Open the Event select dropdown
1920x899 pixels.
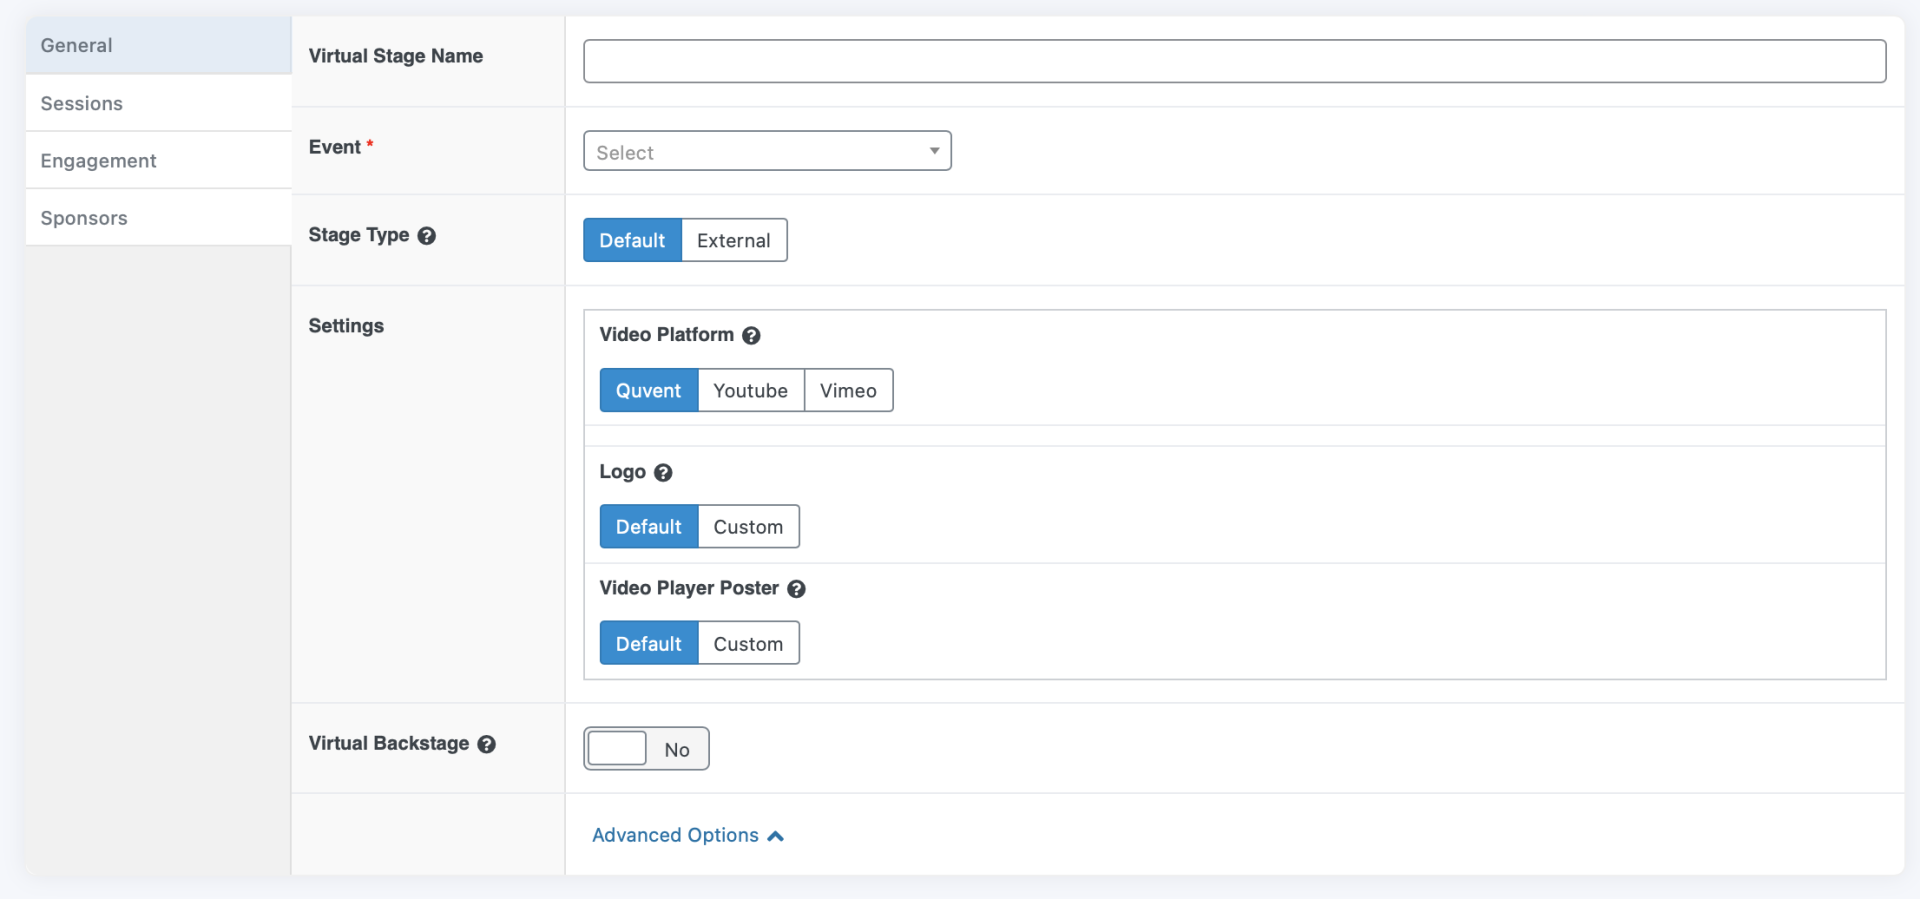[767, 152]
